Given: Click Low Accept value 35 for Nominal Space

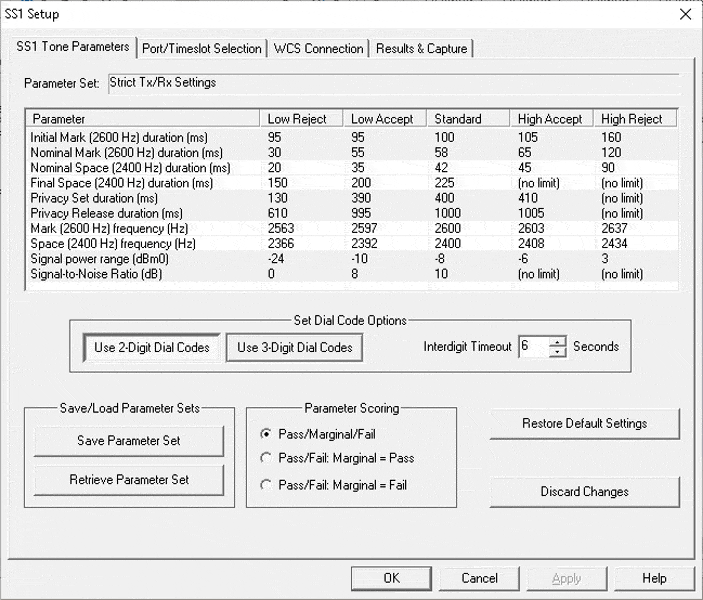Looking at the screenshot, I should click(x=358, y=168).
